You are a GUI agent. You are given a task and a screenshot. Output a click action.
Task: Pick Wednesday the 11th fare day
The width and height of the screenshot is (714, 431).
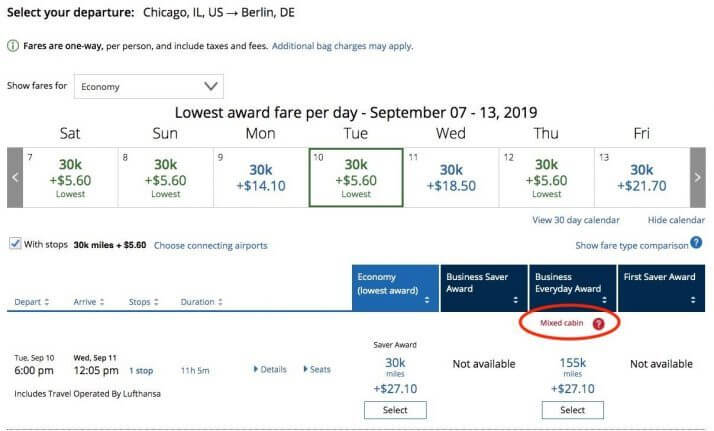[451, 178]
